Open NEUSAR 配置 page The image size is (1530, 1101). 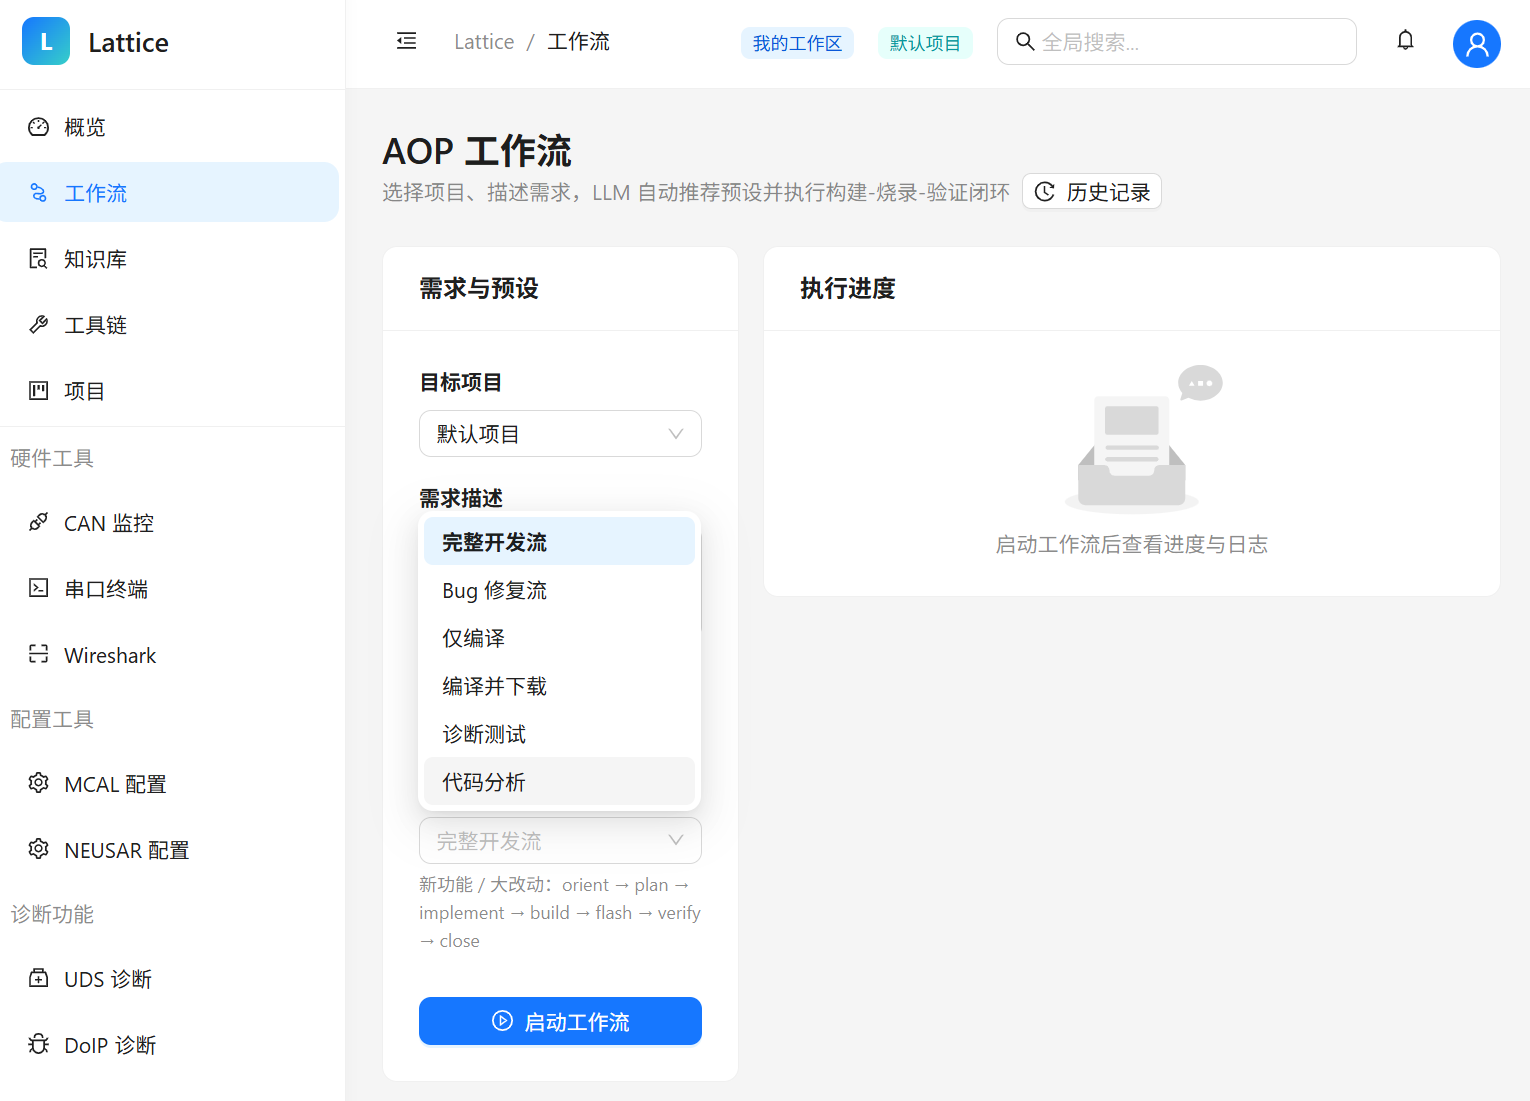170,850
